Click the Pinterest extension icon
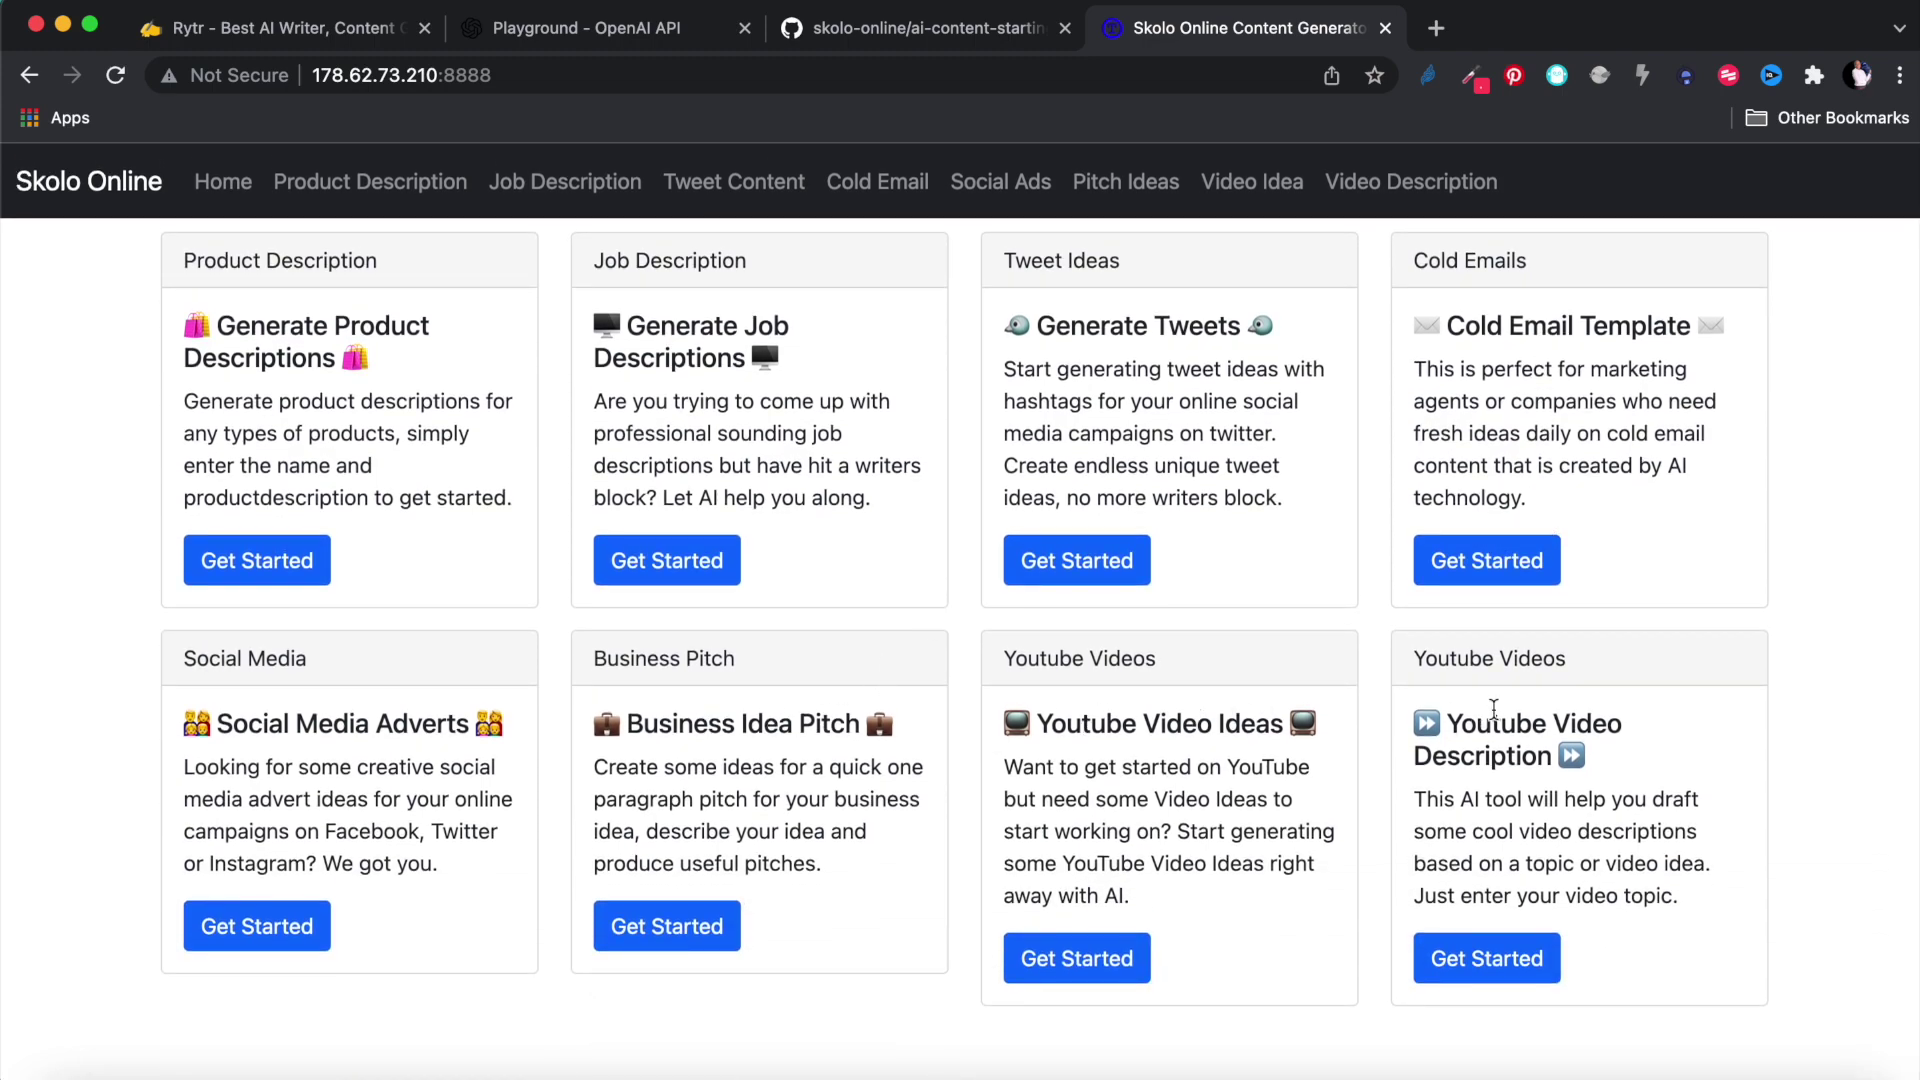The height and width of the screenshot is (1080, 1920). (1514, 75)
